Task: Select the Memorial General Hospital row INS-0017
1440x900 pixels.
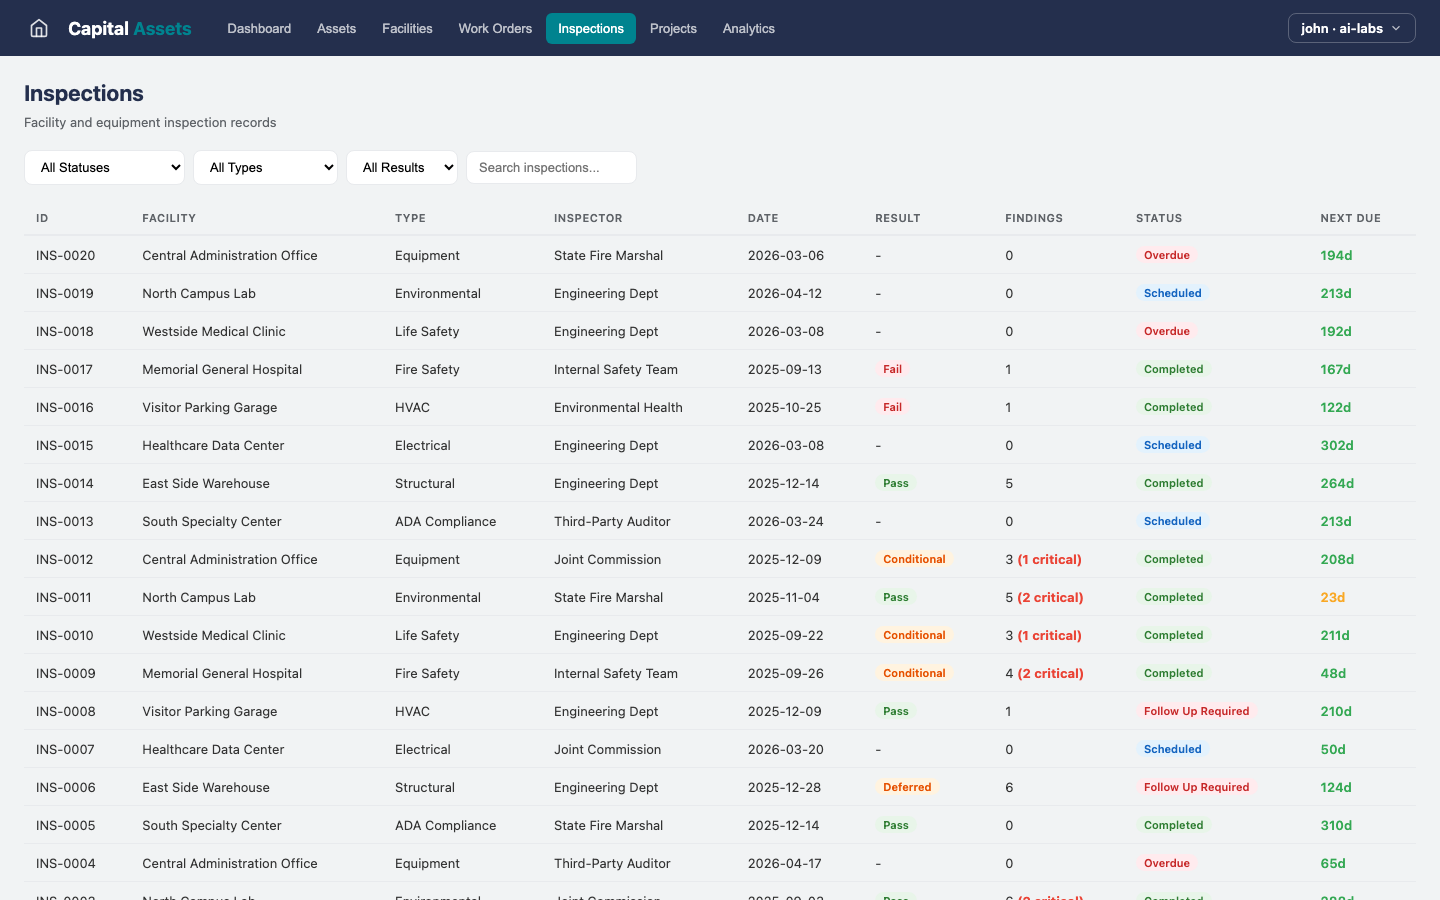Action: tap(222, 369)
